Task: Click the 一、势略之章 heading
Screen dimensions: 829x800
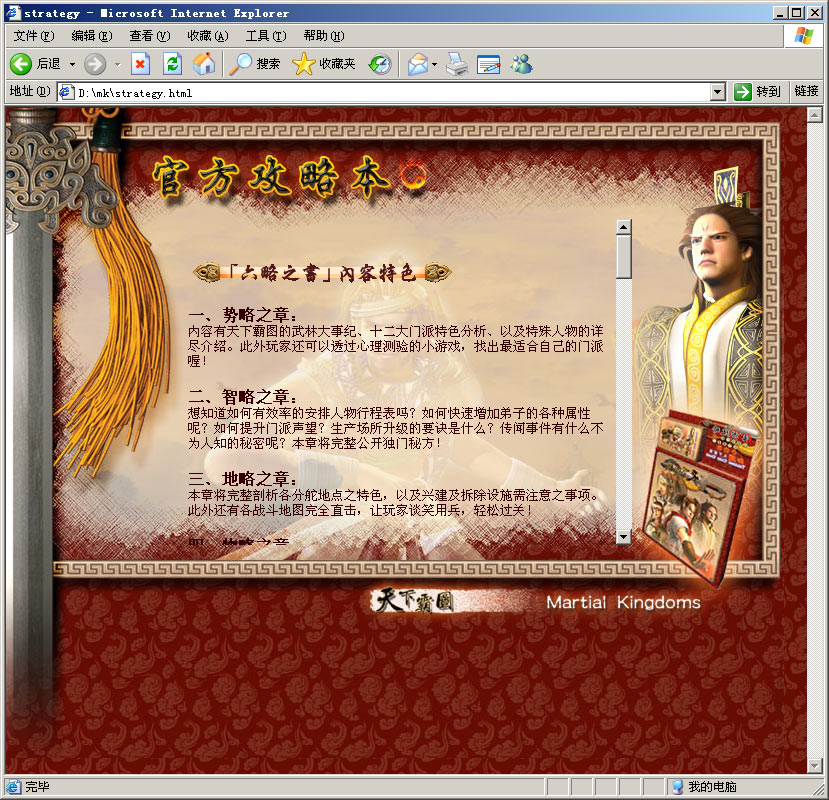Action: pyautogui.click(x=242, y=315)
